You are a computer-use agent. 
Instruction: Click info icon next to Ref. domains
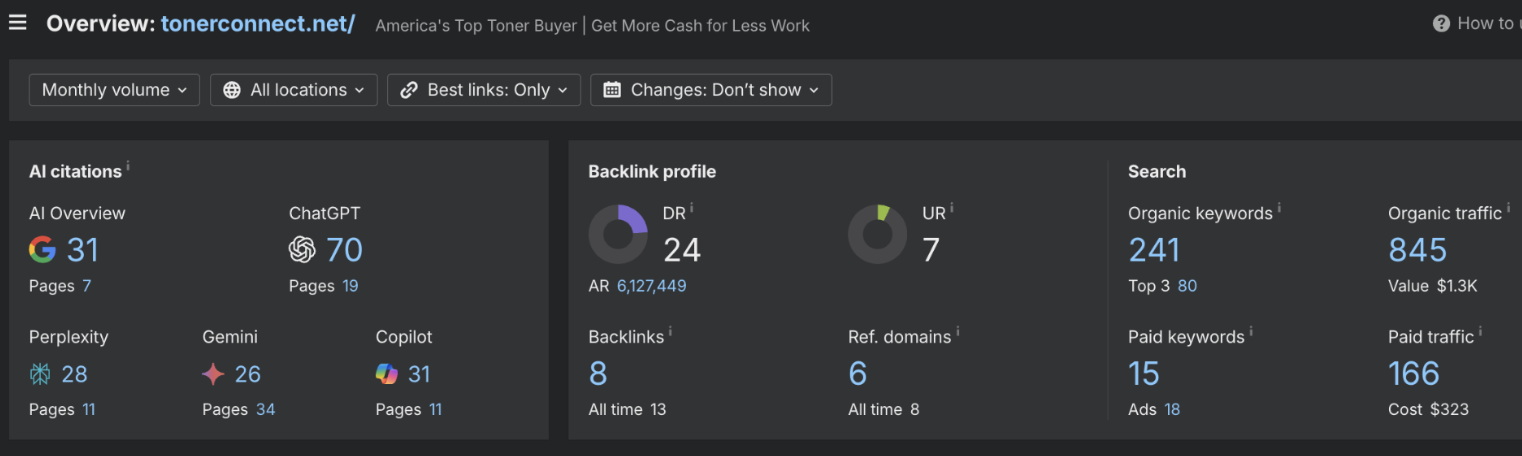[958, 332]
